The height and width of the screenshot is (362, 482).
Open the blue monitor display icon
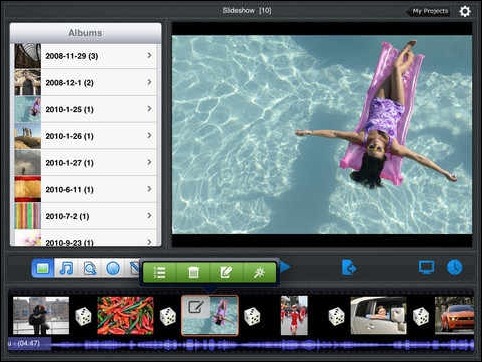426,267
